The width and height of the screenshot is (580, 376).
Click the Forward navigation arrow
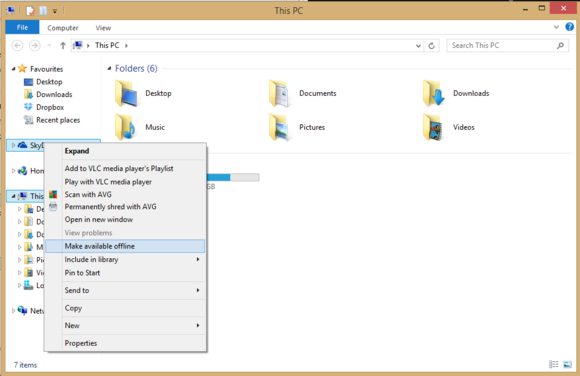[x=35, y=46]
